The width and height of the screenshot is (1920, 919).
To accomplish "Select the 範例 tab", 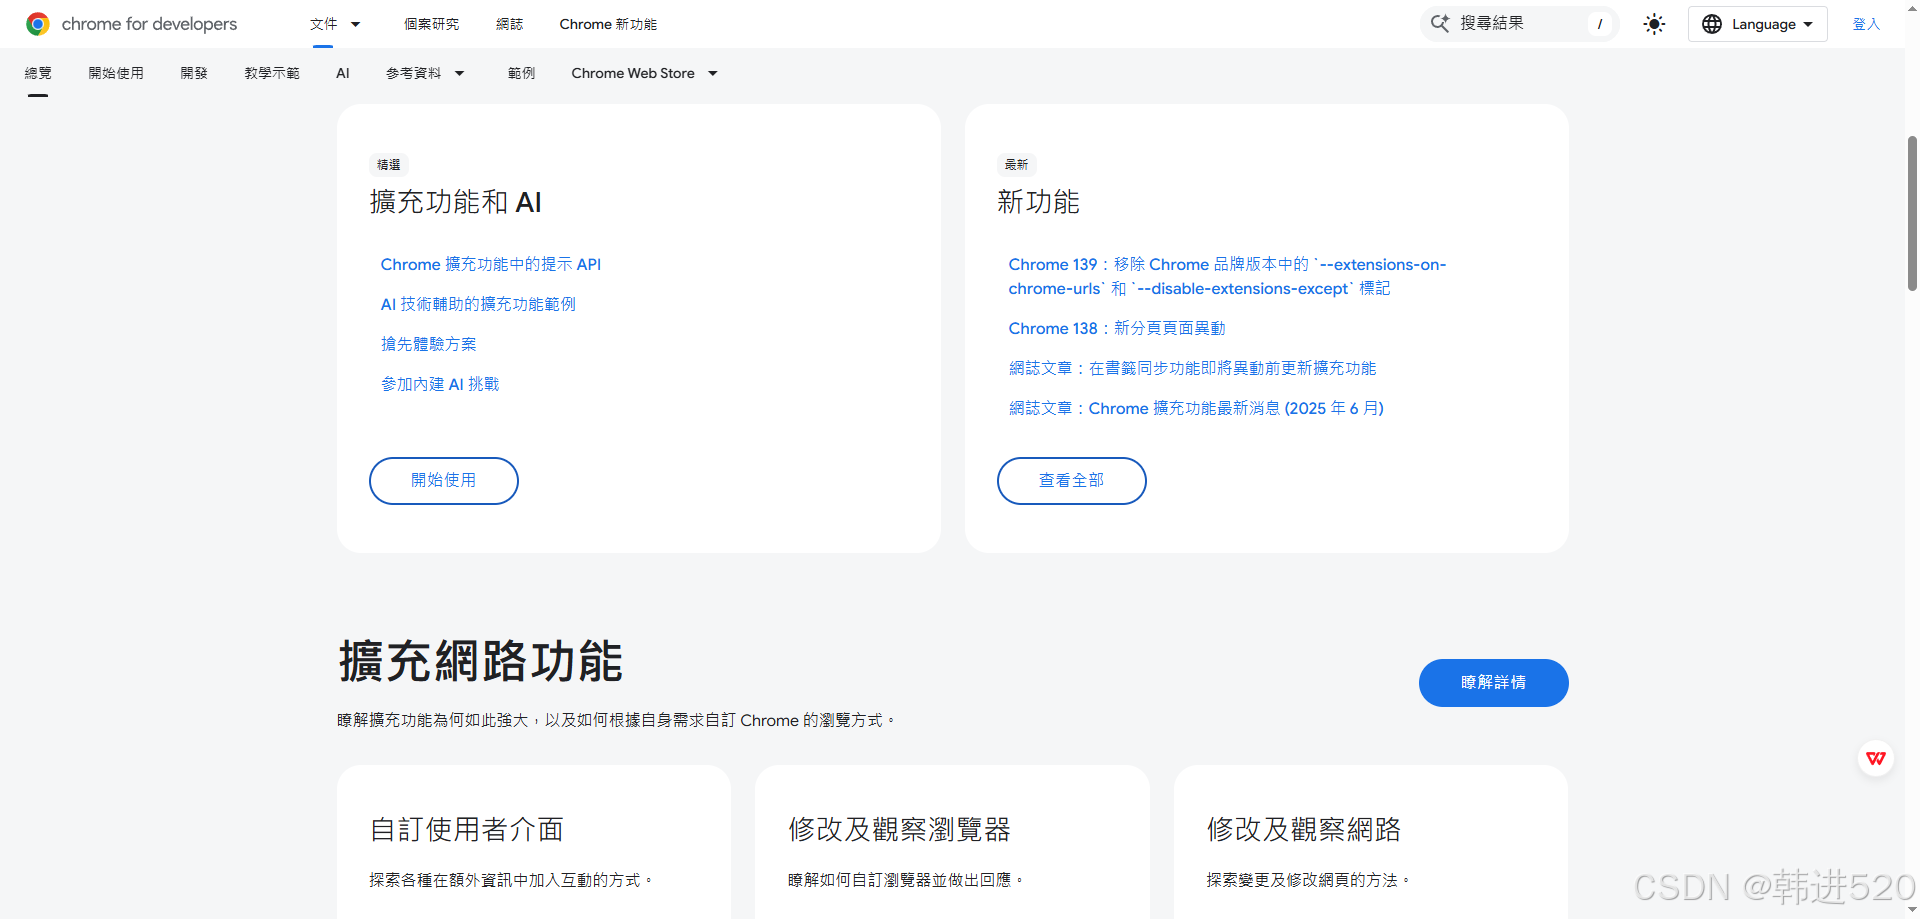I will pyautogui.click(x=521, y=73).
